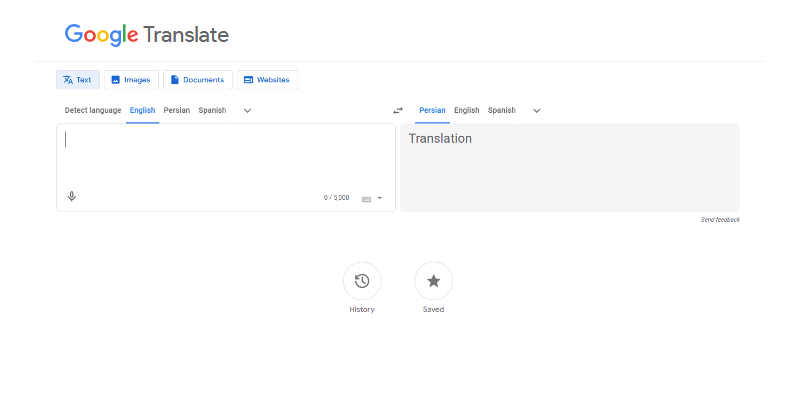
Task: Expand the target languages dropdown chevron
Action: click(537, 111)
